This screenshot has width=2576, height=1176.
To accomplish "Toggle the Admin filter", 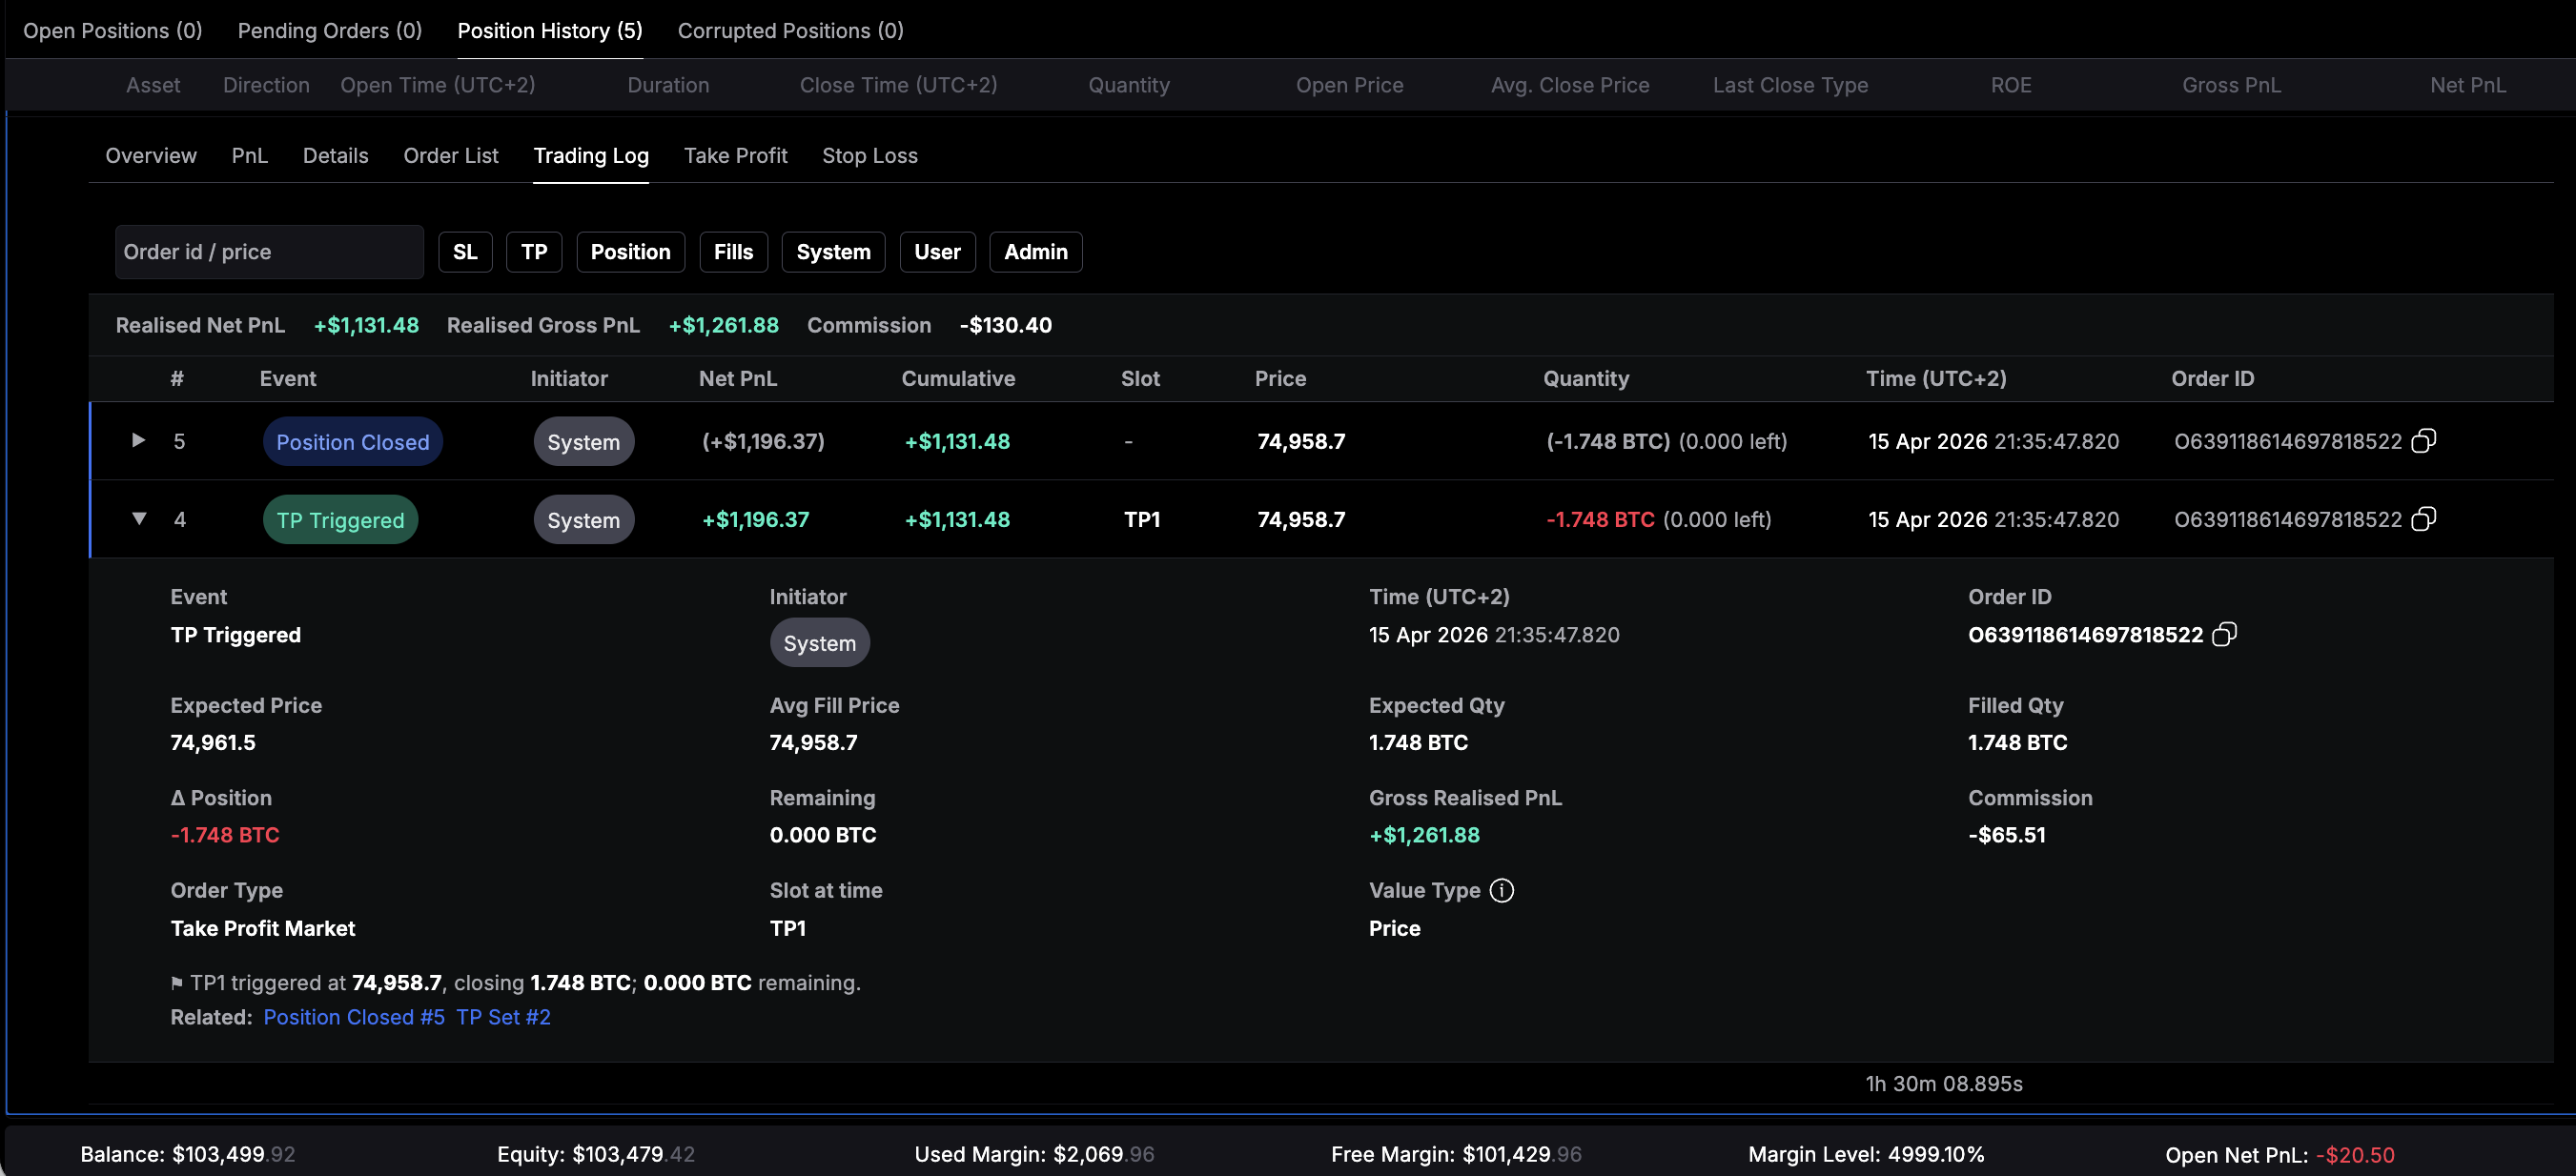I will point(1035,252).
